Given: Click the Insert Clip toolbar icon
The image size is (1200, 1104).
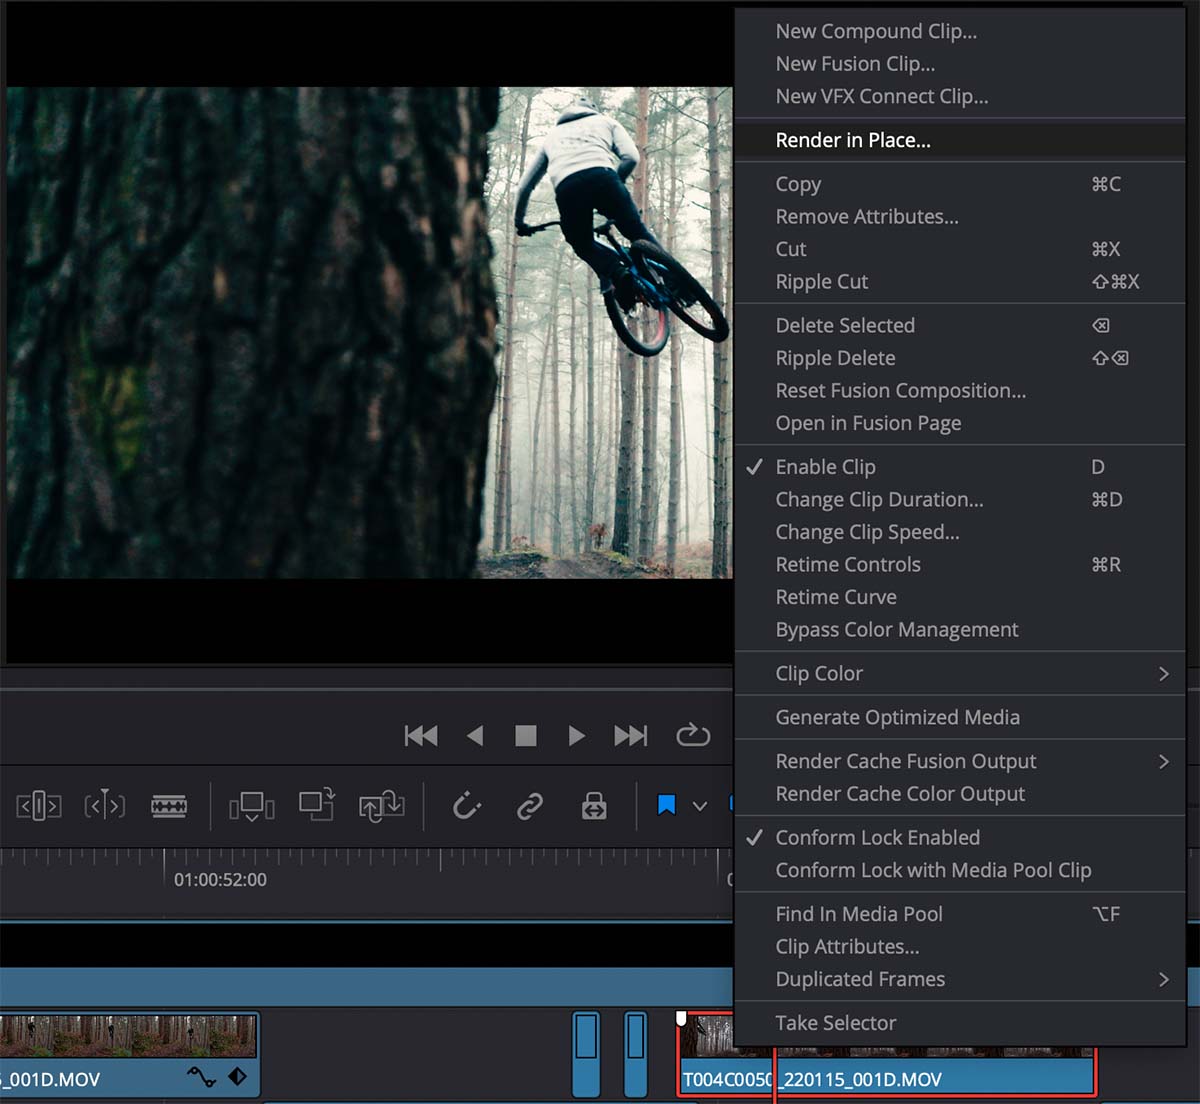Looking at the screenshot, I should coord(251,806).
